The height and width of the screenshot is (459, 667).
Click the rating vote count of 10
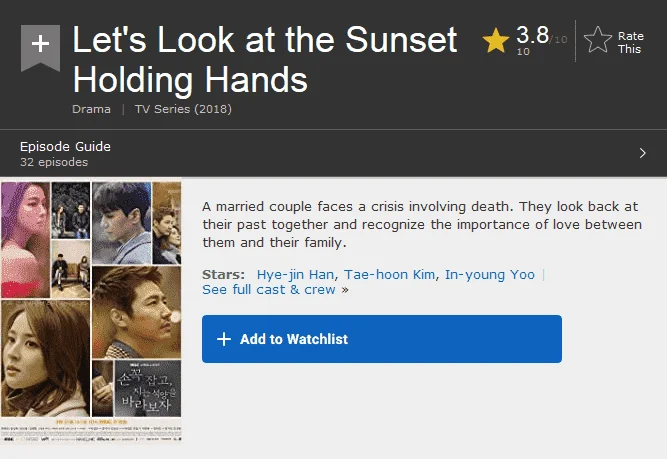tap(523, 51)
